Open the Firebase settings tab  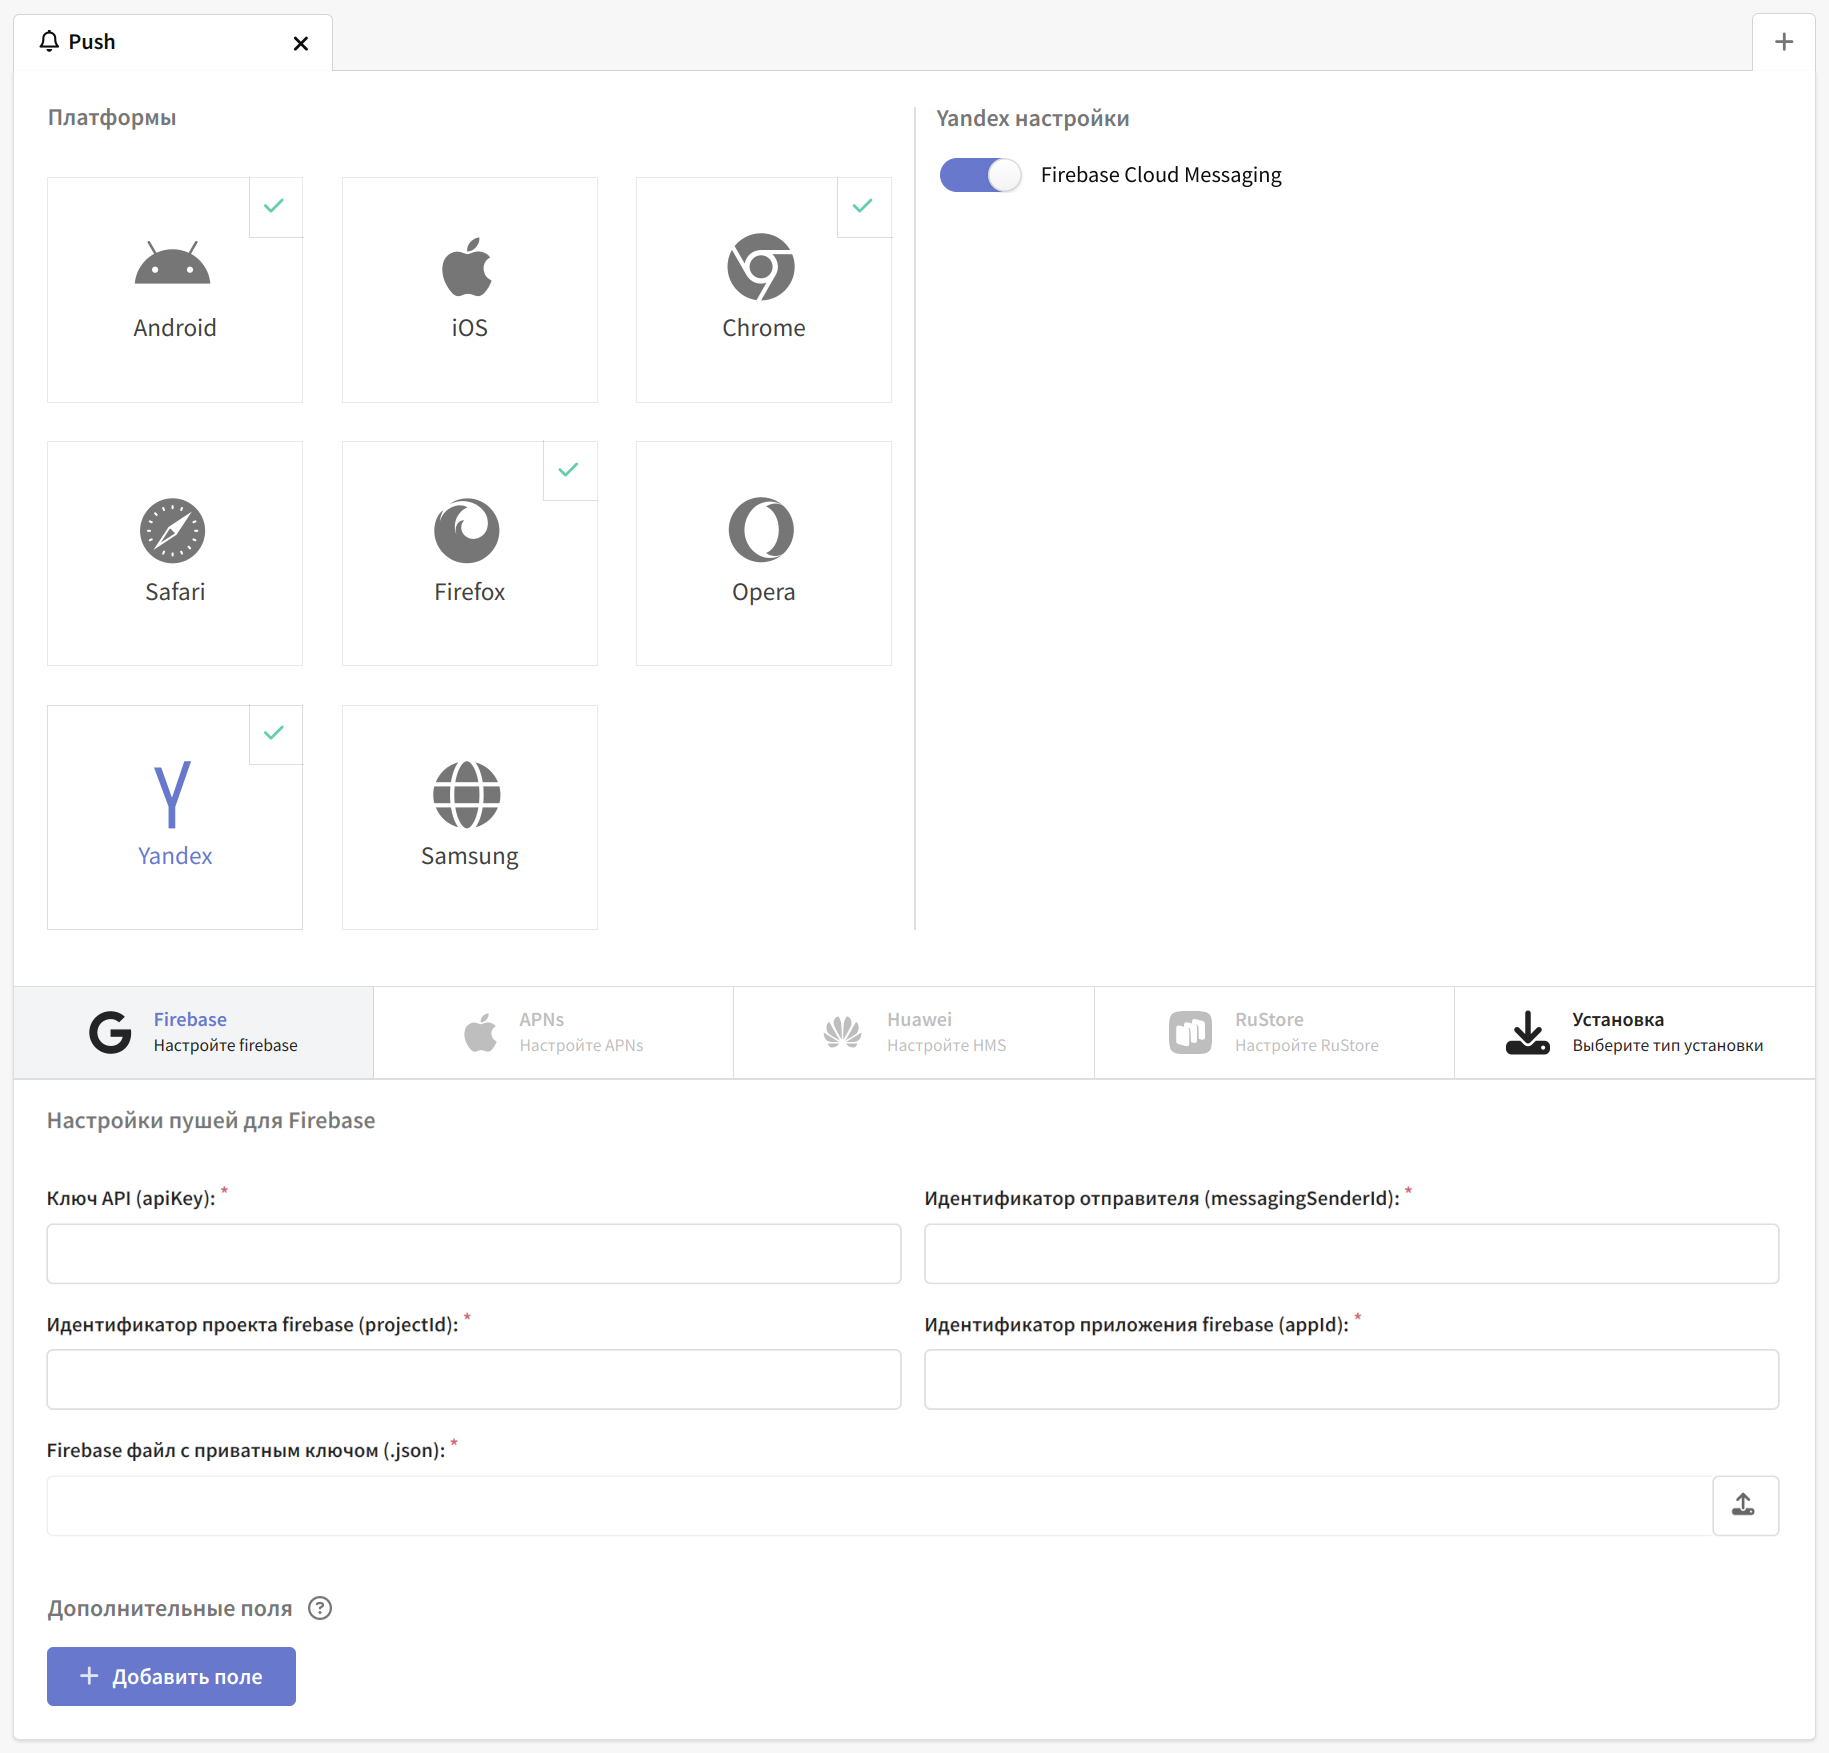point(194,1032)
